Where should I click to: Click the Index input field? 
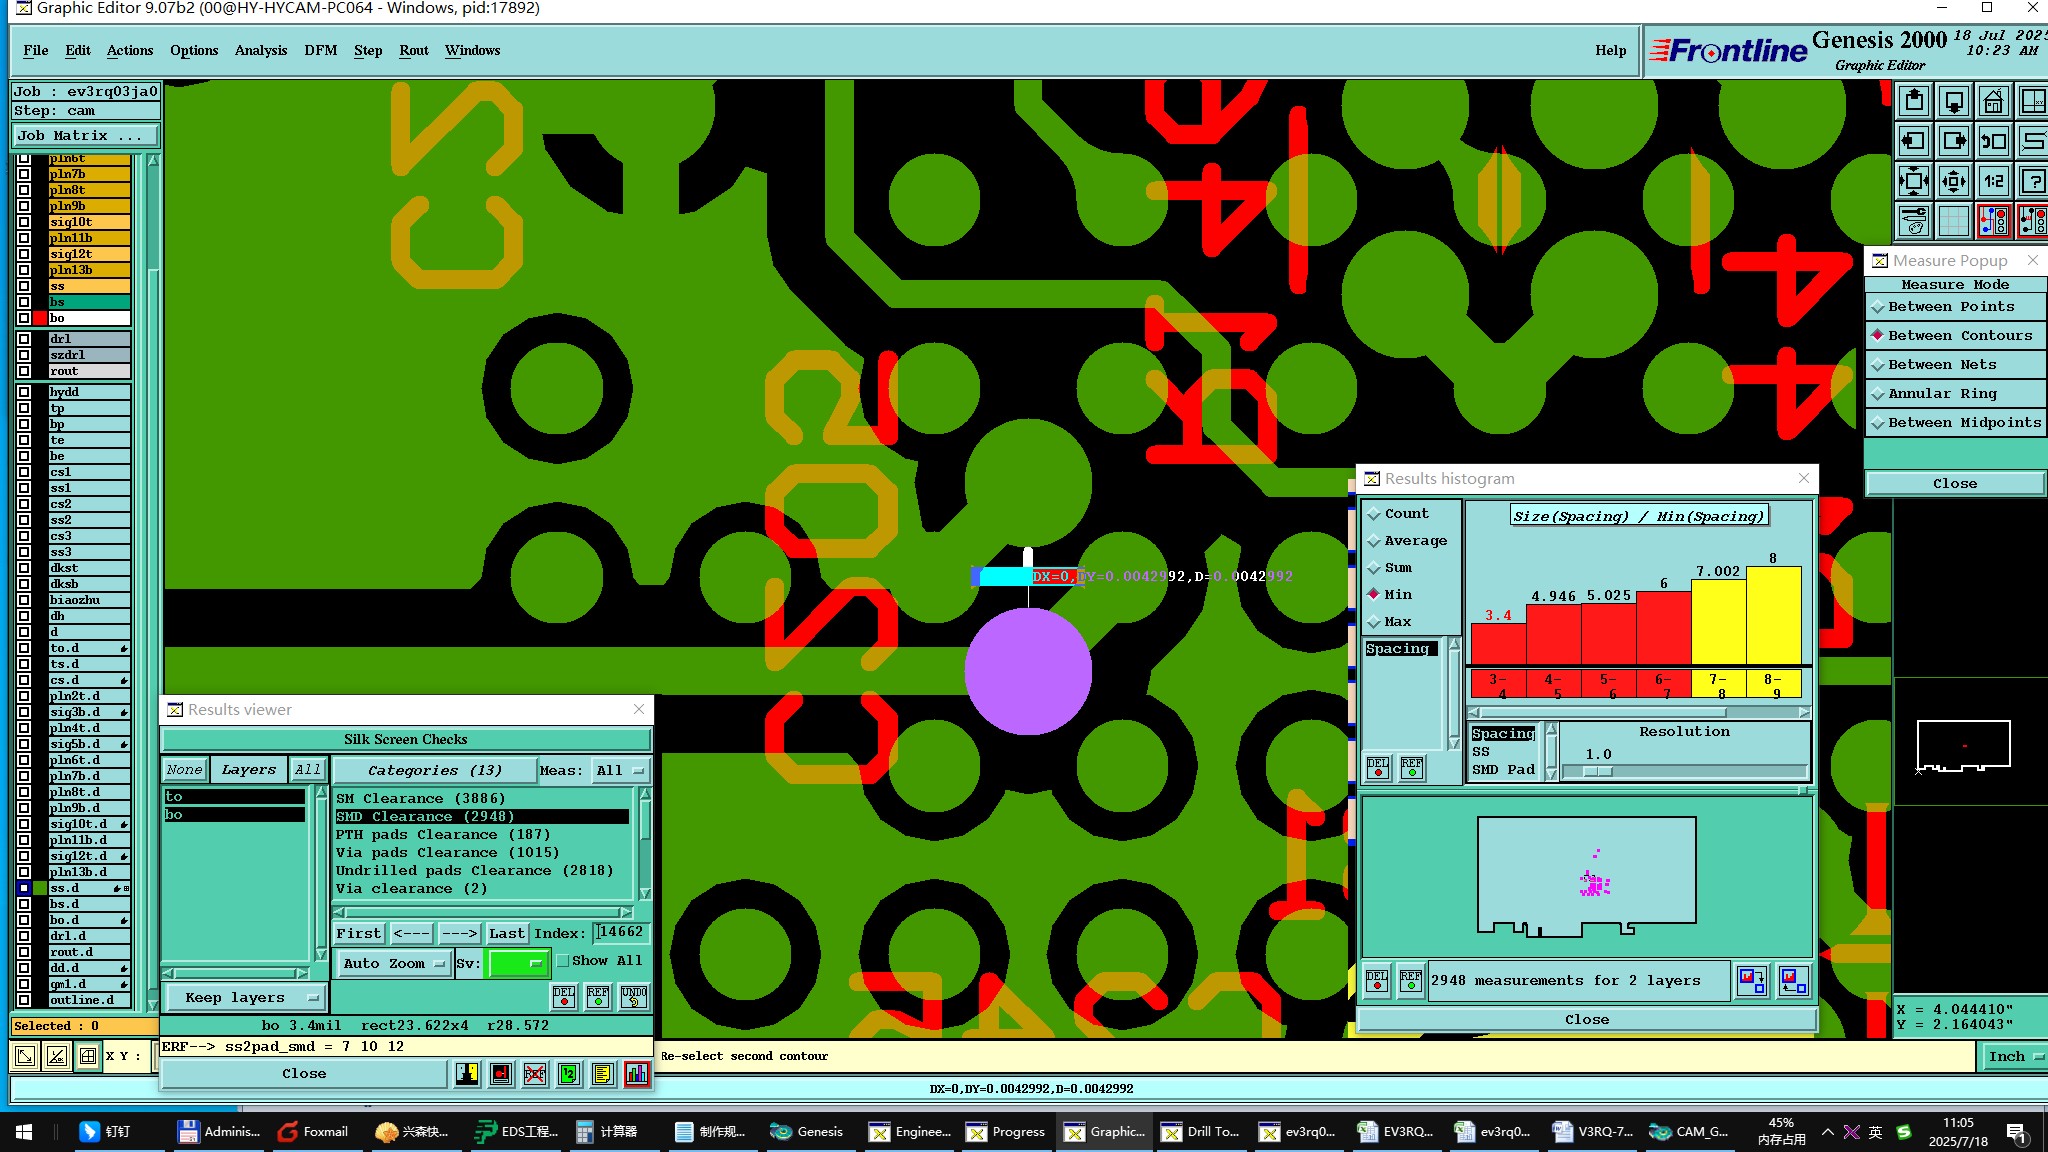point(621,933)
